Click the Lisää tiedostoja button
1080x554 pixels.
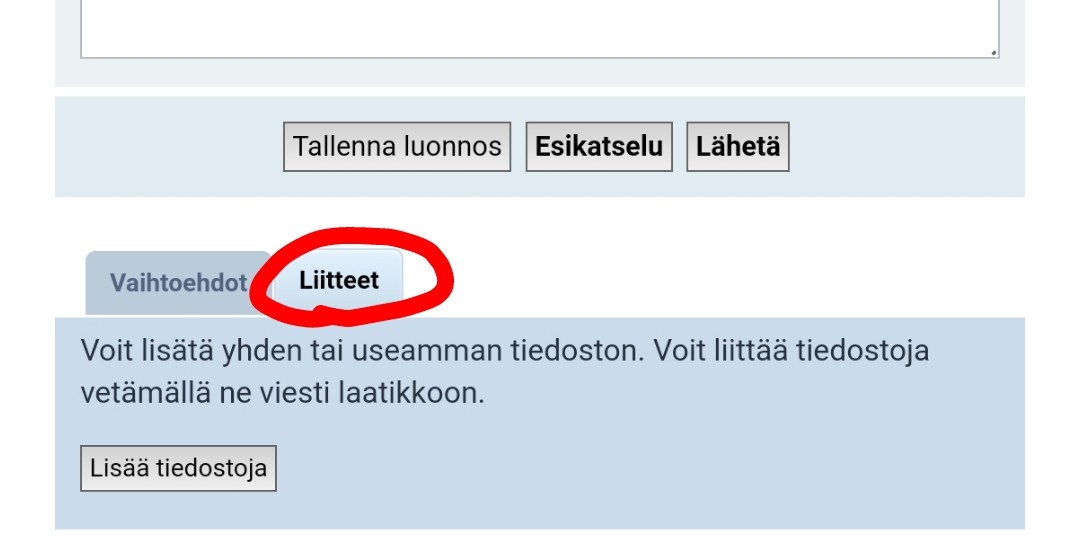178,468
